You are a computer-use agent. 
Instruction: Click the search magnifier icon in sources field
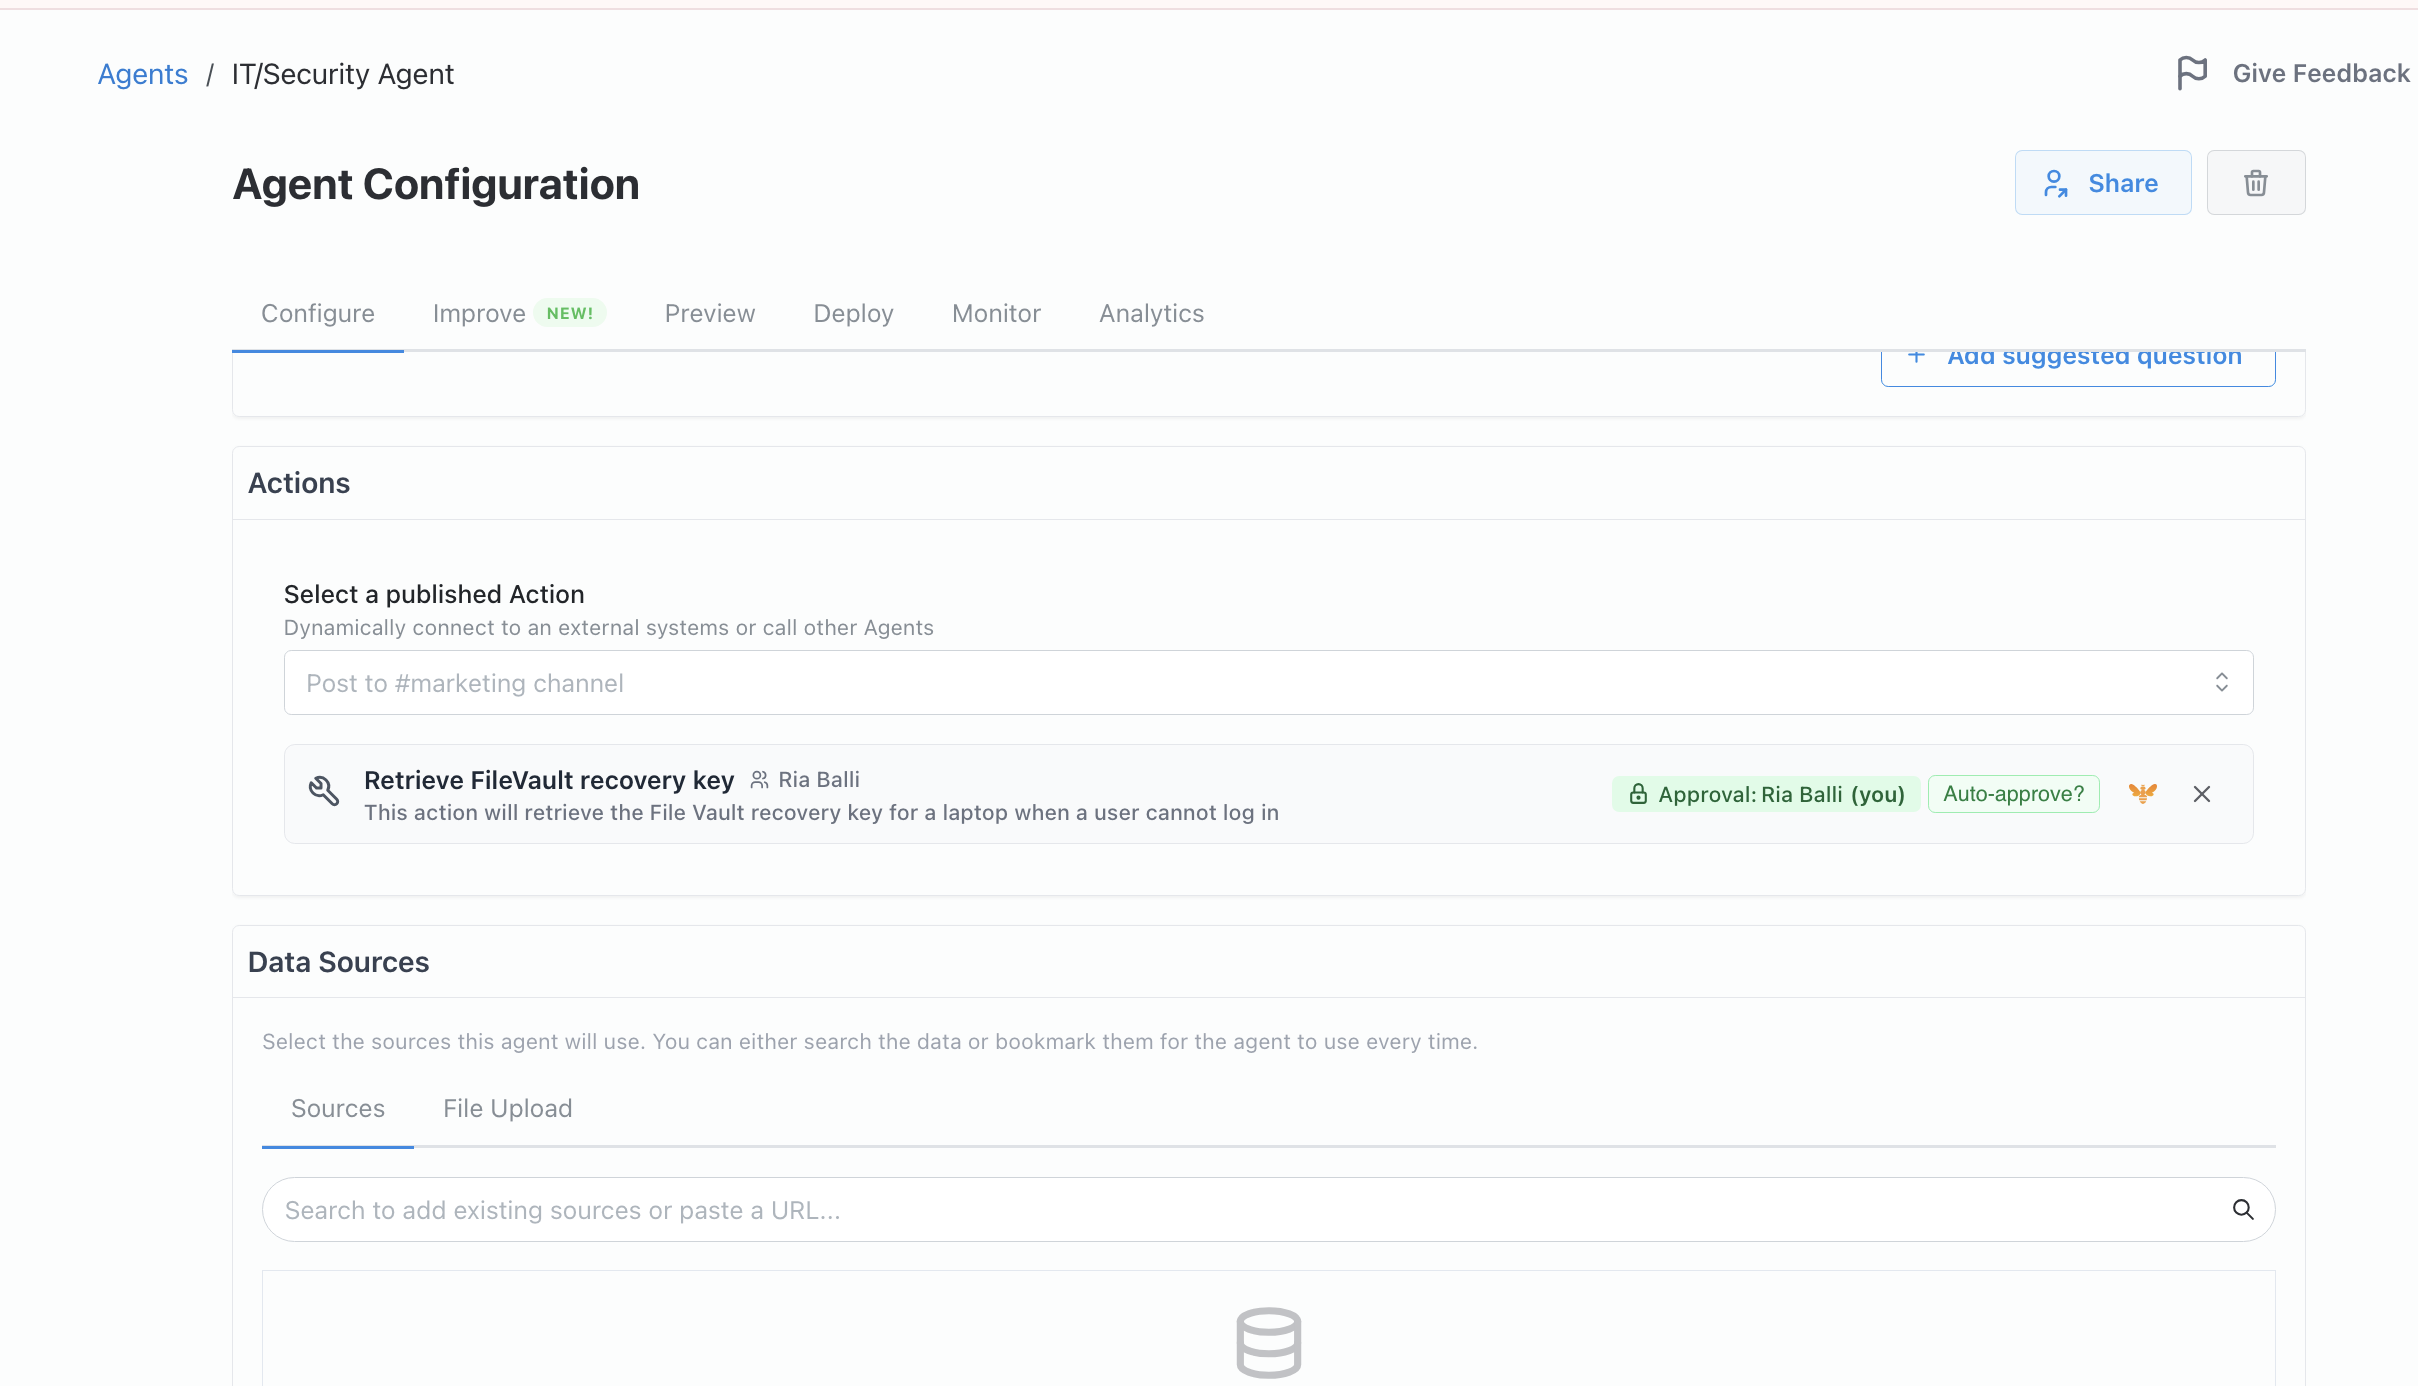tap(2243, 1210)
